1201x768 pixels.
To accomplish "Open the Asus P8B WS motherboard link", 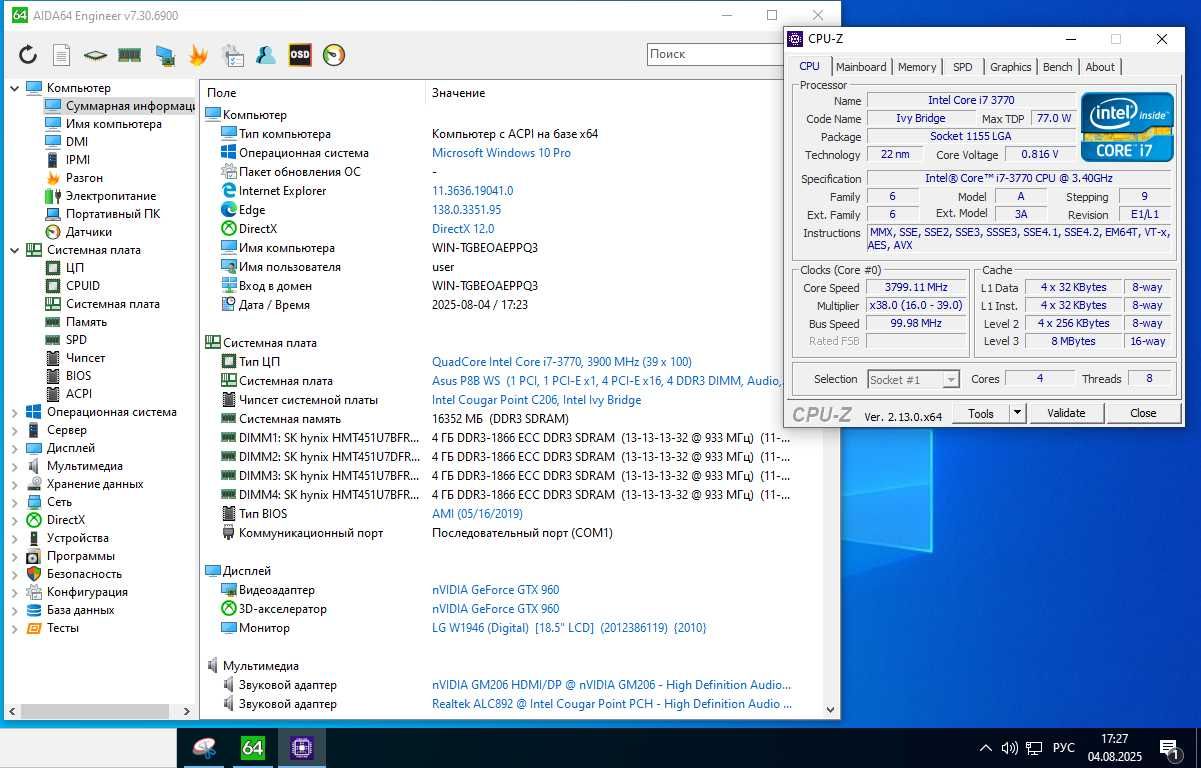I will point(606,381).
